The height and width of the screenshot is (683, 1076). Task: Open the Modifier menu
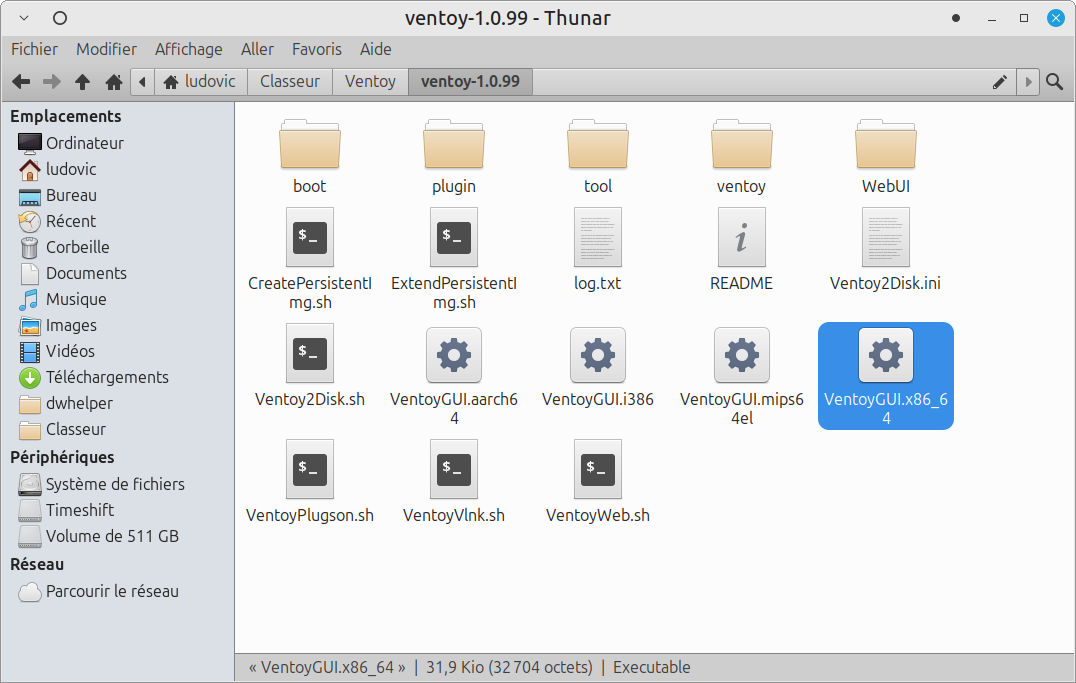[106, 49]
